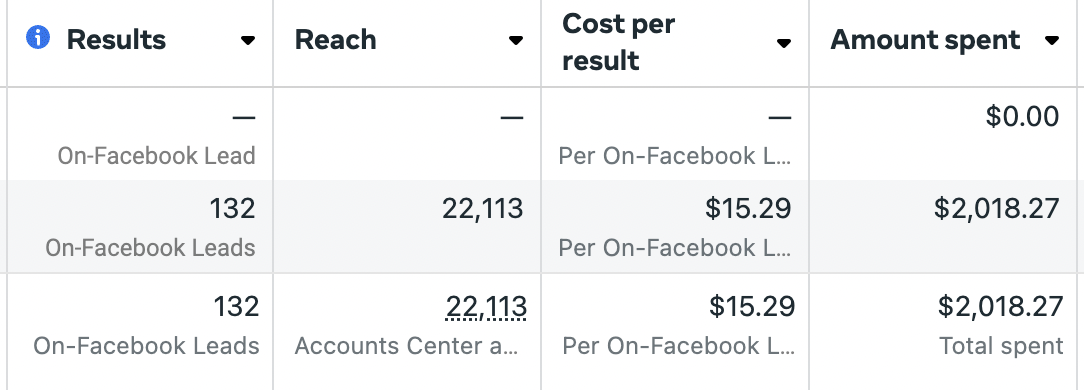Screen dimensions: 1084x390
Task: Click the On-Facebook Lead label in first row
Action: pyautogui.click(x=156, y=156)
